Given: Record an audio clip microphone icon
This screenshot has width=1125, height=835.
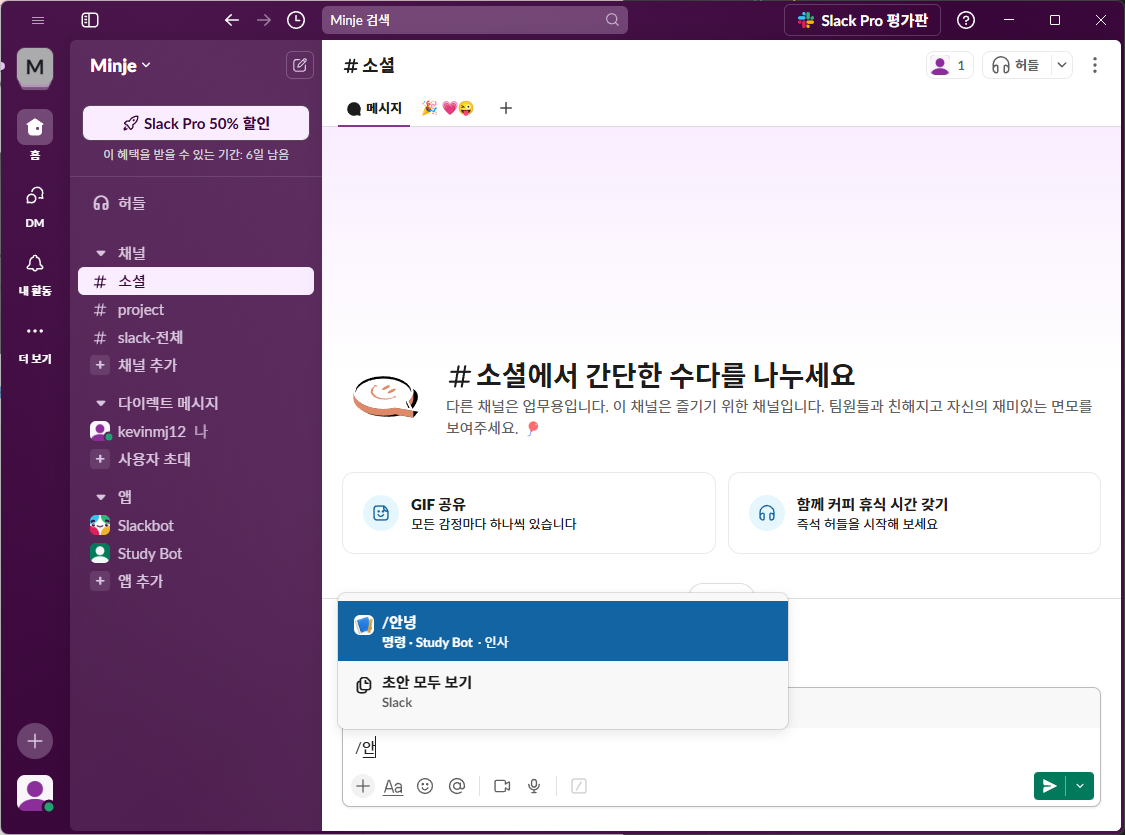Looking at the screenshot, I should pos(534,786).
